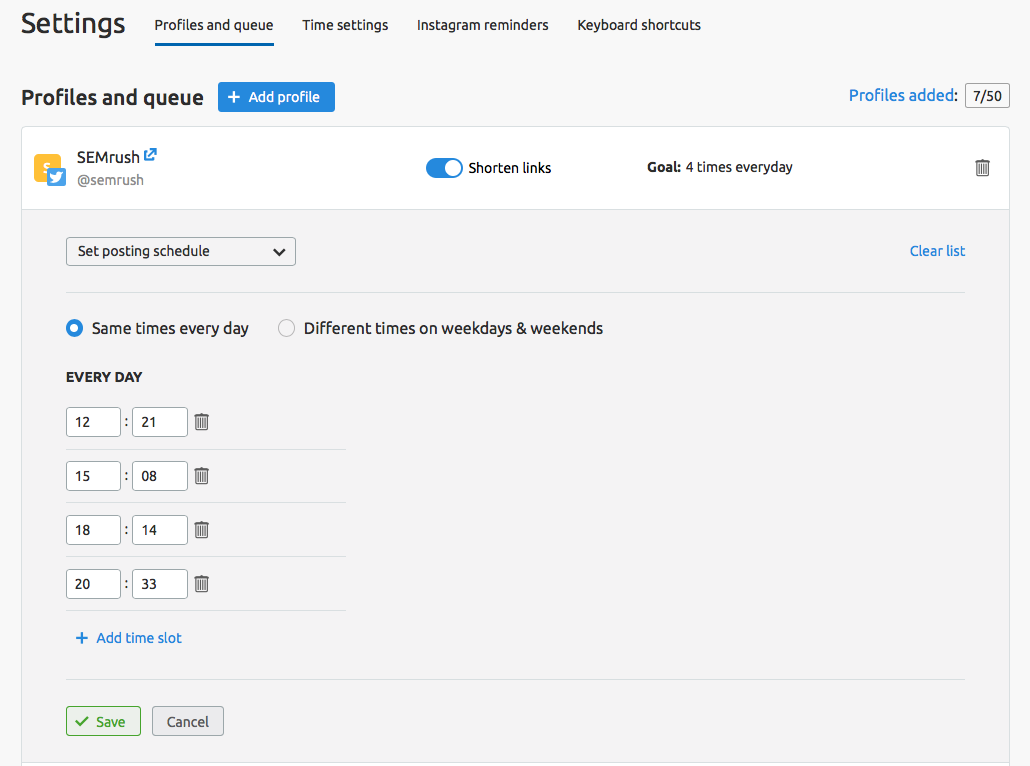Delete the 18:14 time slot
The image size is (1030, 766).
pyautogui.click(x=201, y=530)
